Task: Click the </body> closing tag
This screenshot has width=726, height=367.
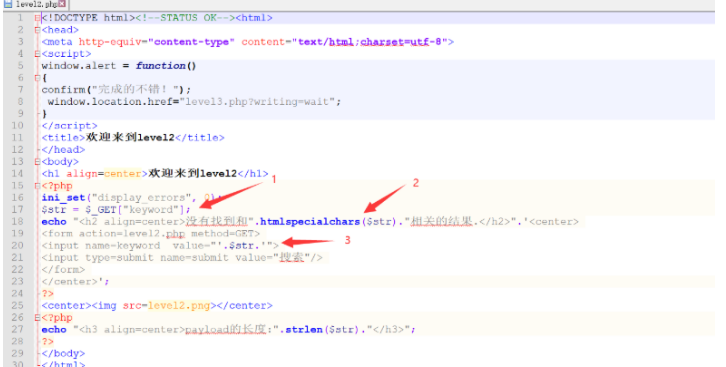Action: (x=63, y=354)
